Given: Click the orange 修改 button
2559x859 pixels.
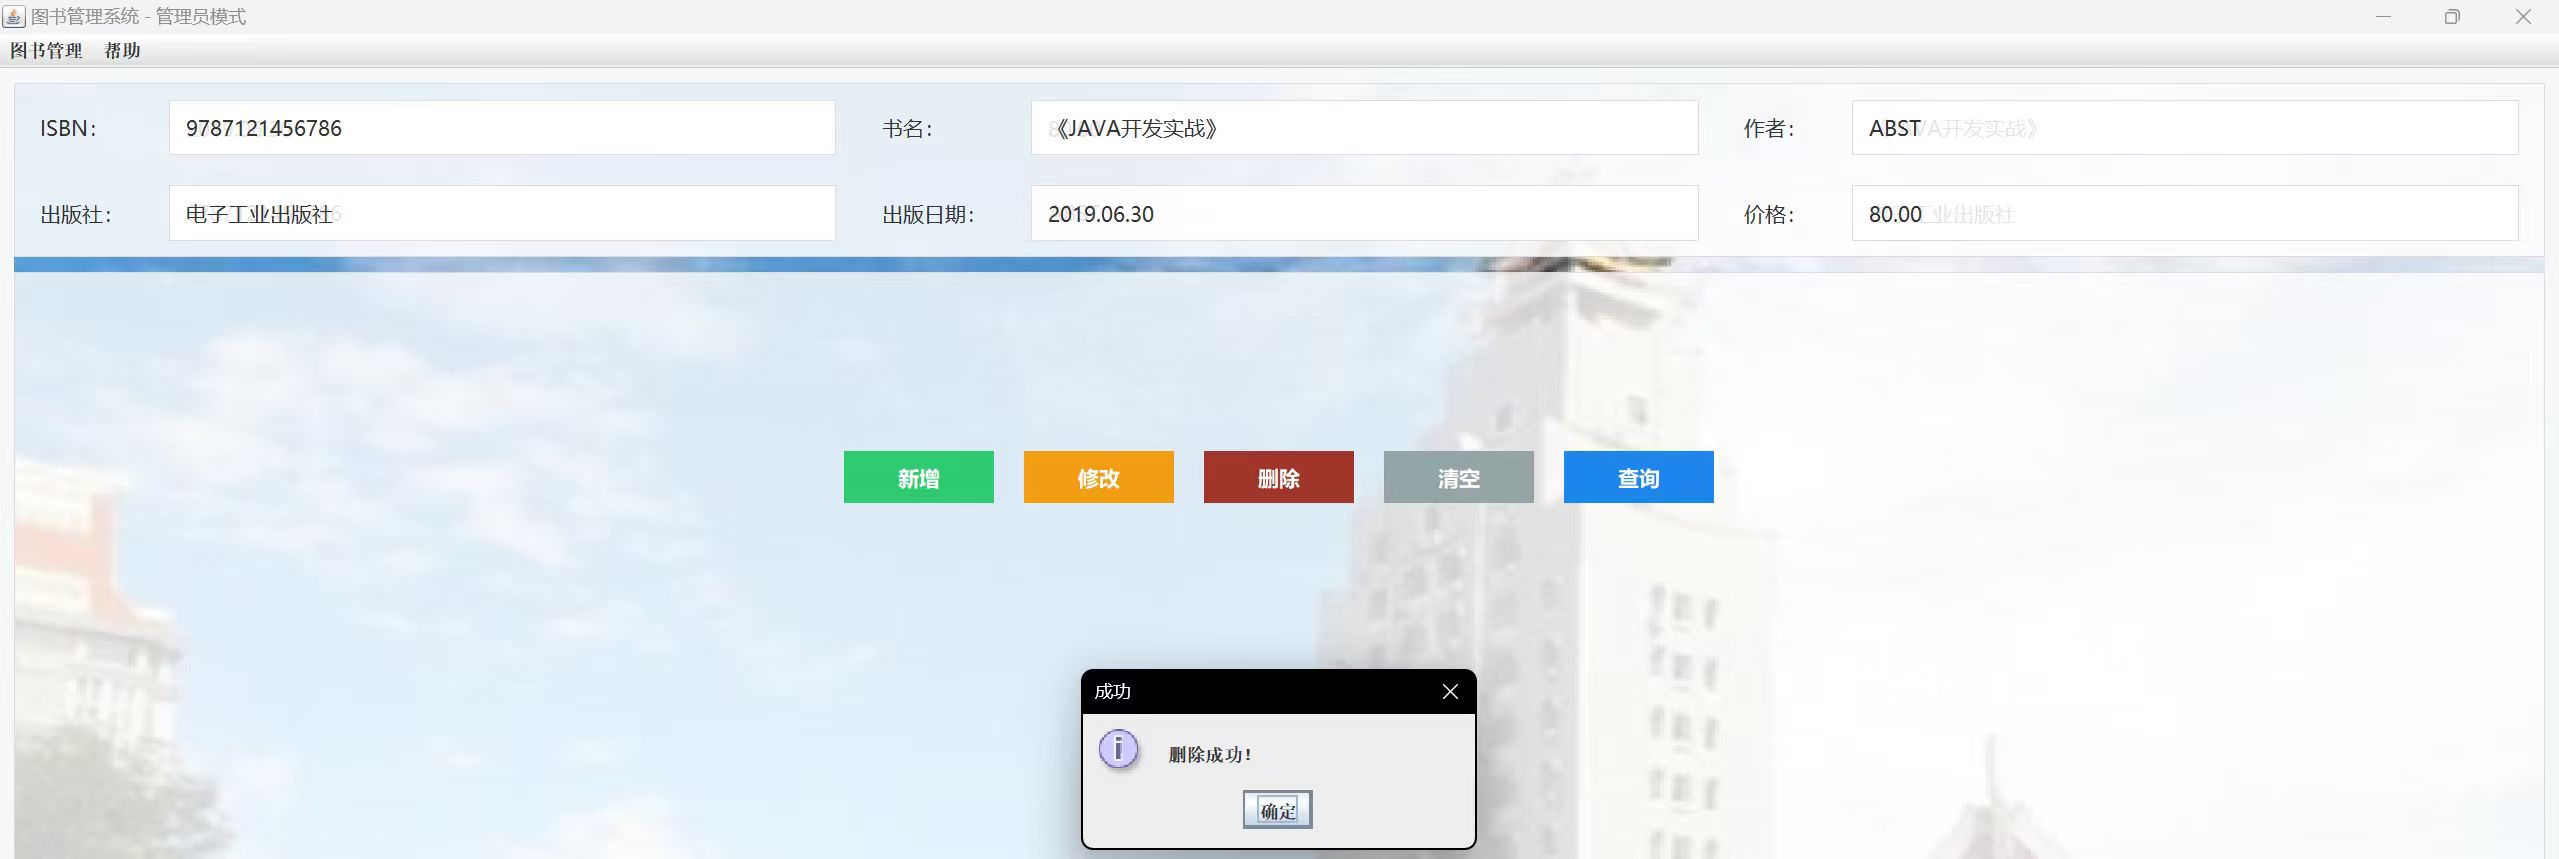Looking at the screenshot, I should 1099,477.
